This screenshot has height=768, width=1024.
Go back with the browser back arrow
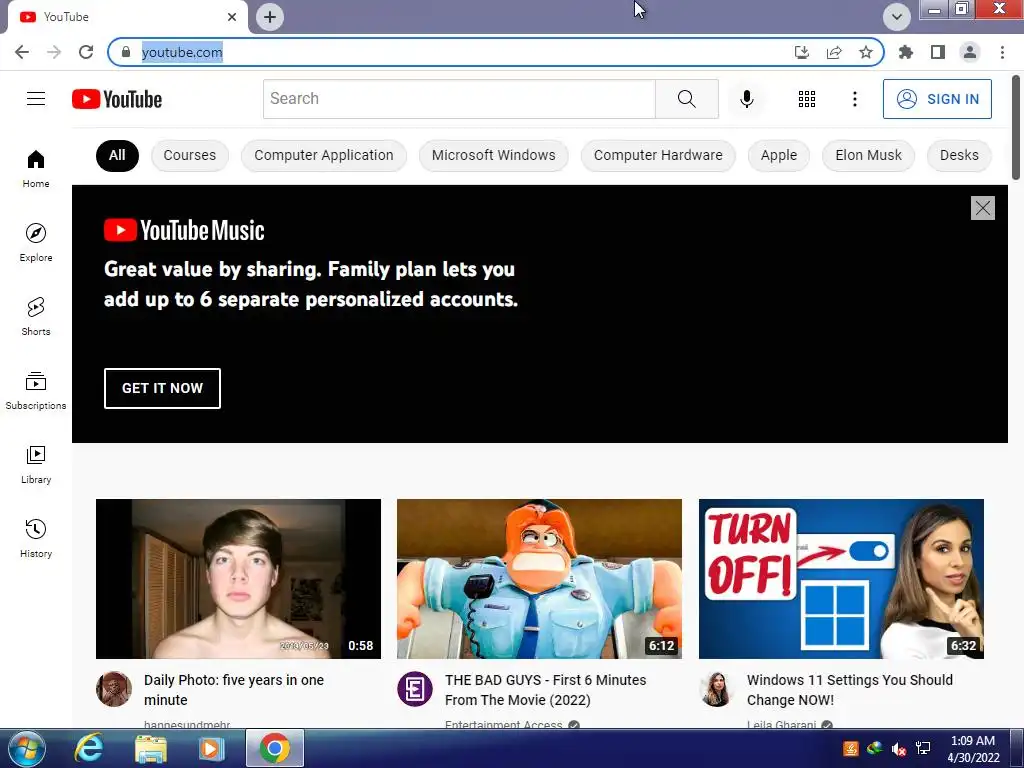pyautogui.click(x=22, y=52)
